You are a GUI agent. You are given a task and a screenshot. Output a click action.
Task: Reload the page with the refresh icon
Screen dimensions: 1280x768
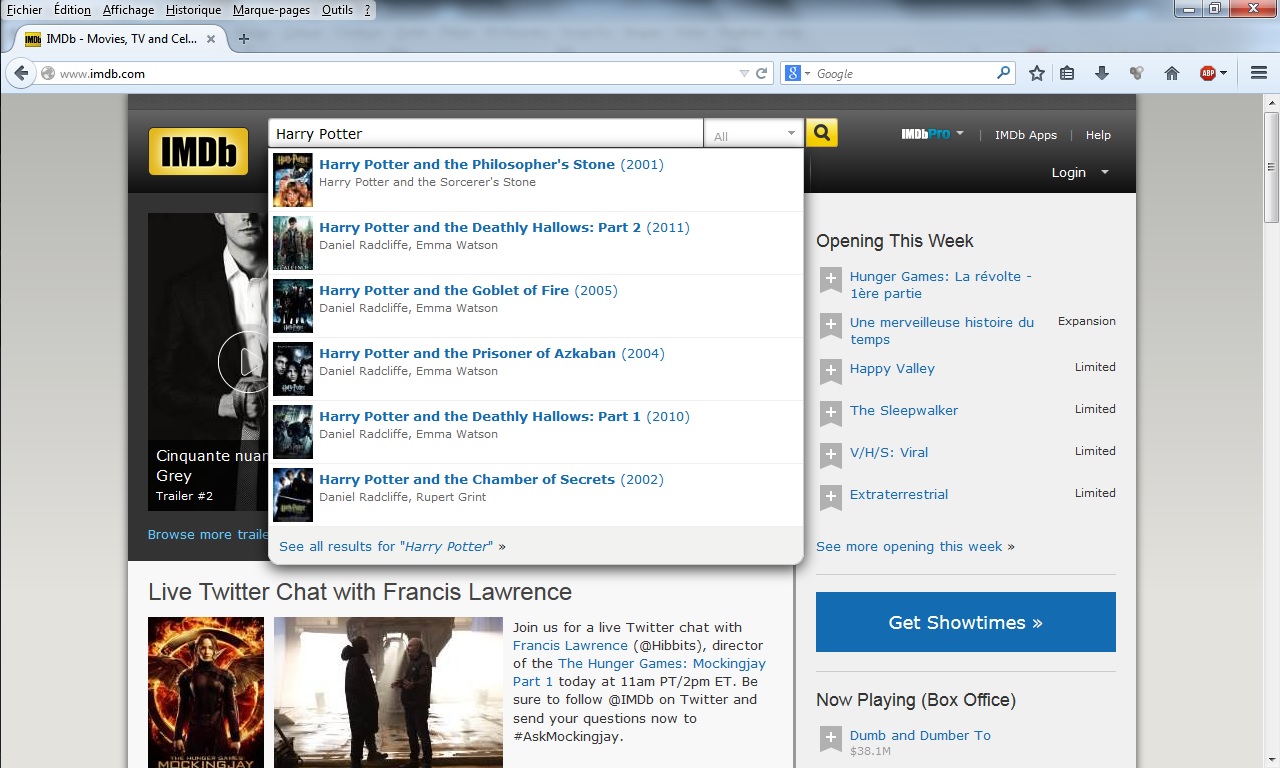point(762,73)
